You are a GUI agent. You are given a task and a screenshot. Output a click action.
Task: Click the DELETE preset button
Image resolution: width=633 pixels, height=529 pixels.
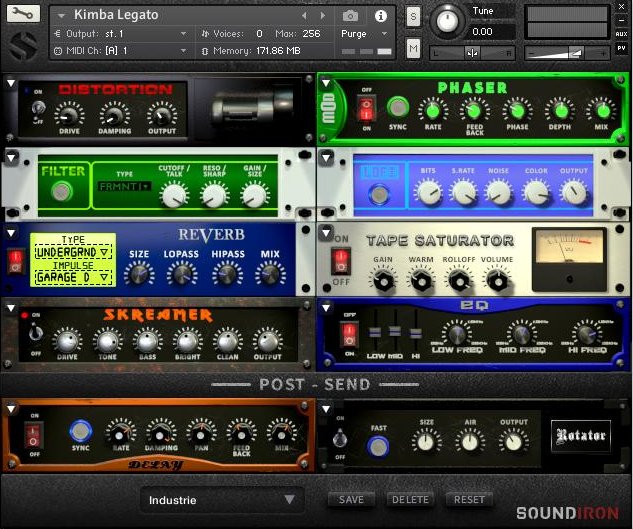pyautogui.click(x=410, y=500)
